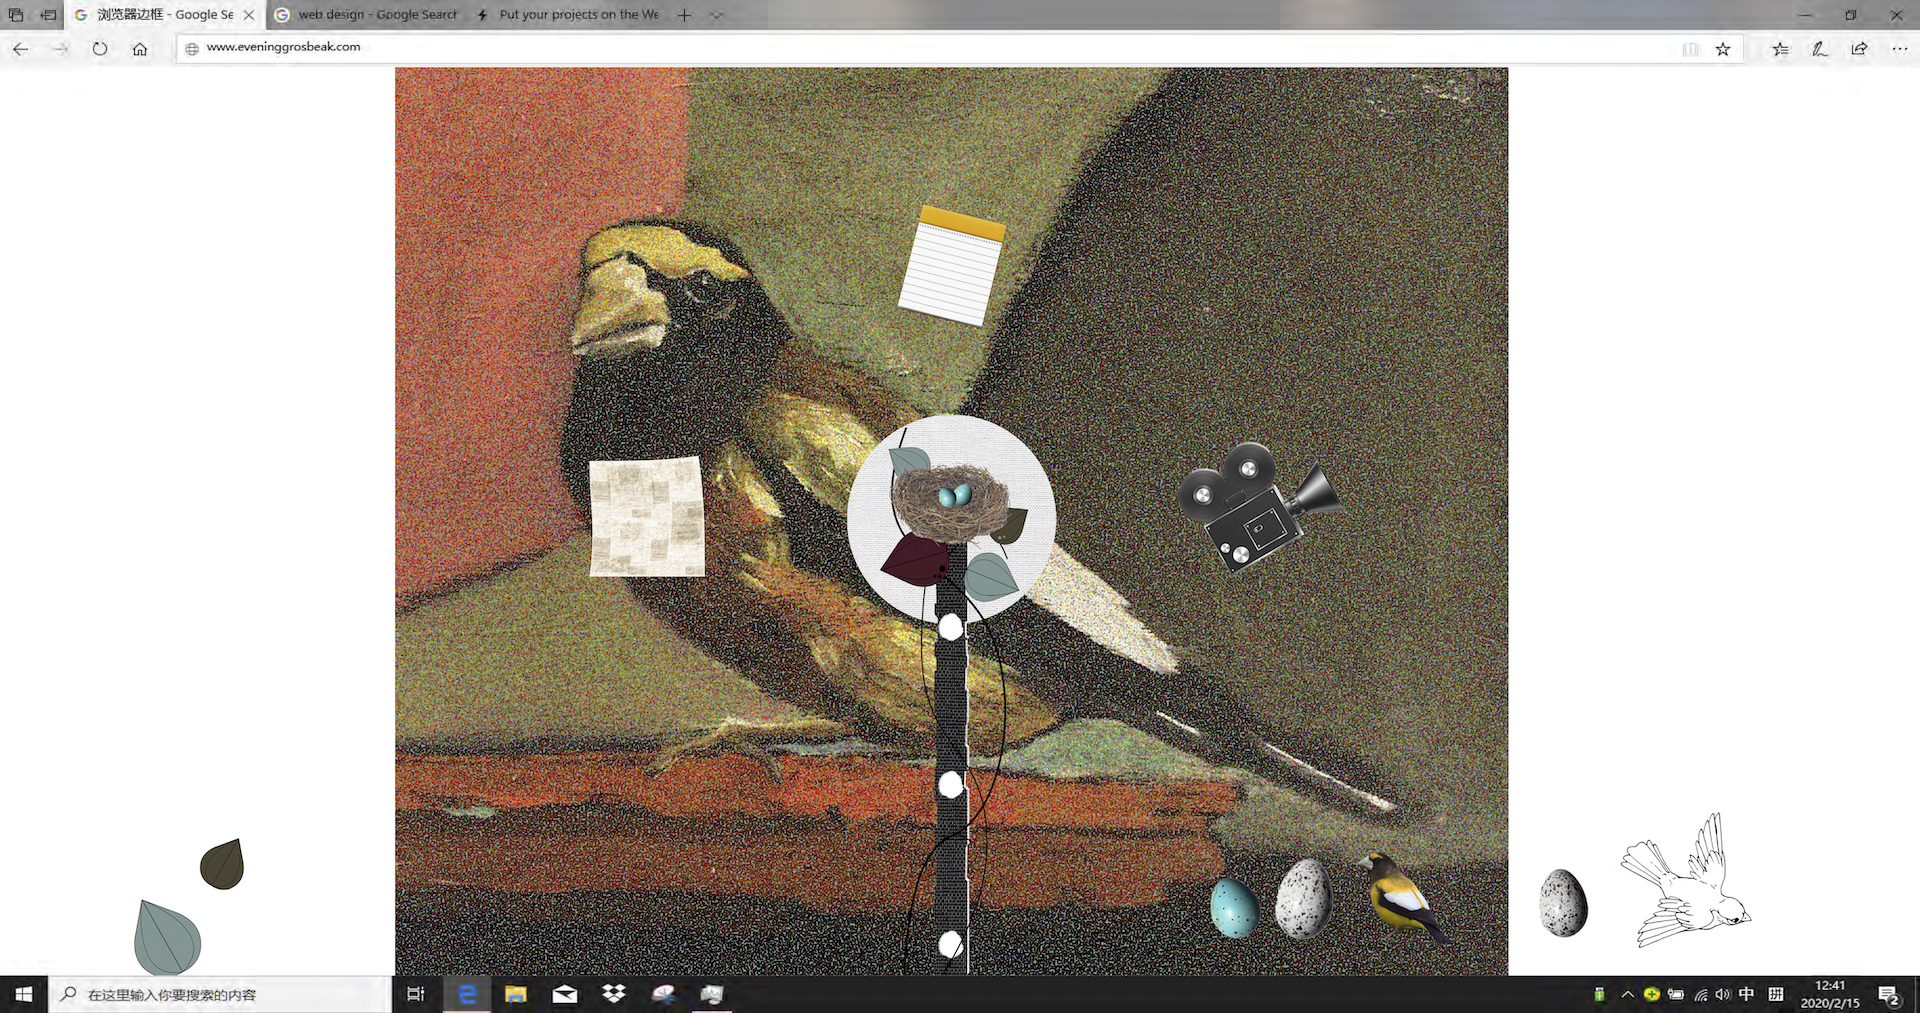Image resolution: width=1920 pixels, height=1013 pixels.
Task: Expand the tab previews chevron
Action: [x=717, y=15]
